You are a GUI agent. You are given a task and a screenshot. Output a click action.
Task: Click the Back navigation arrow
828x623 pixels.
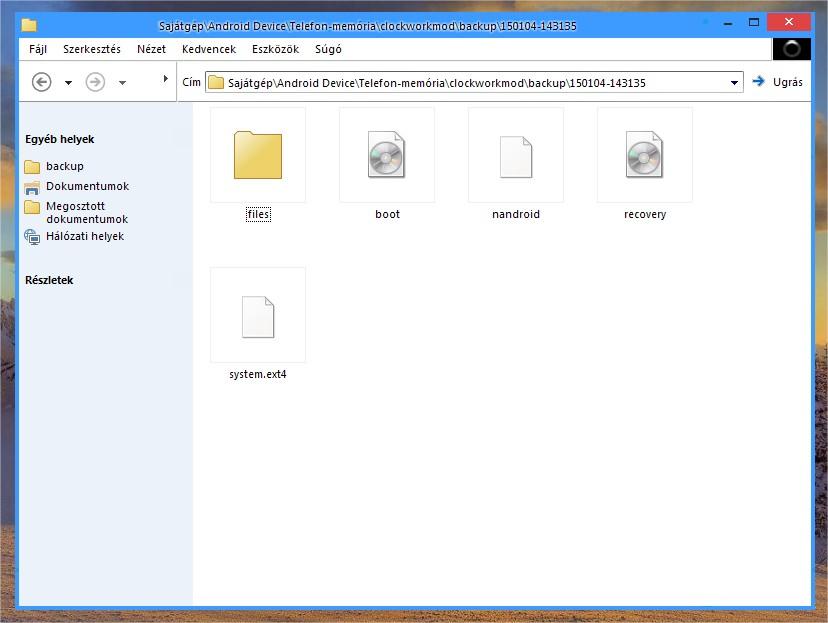(42, 82)
